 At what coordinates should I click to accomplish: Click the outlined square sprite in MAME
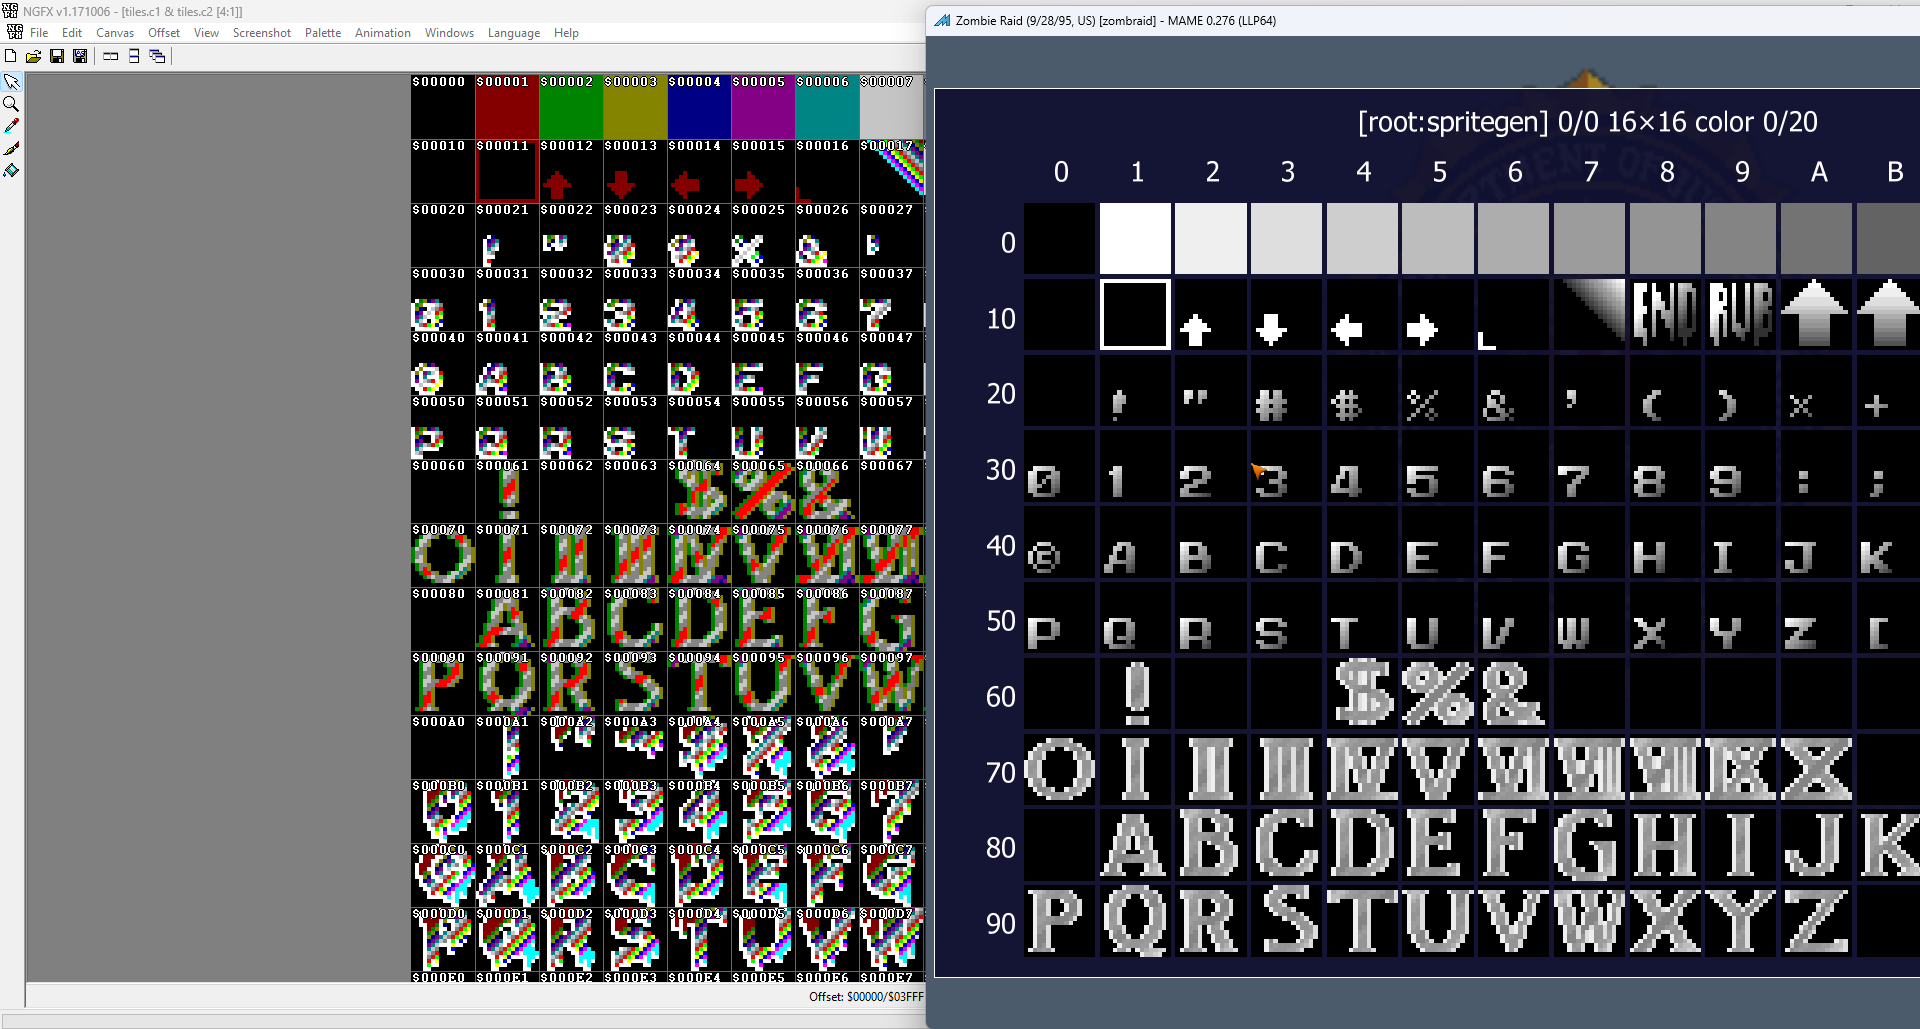click(x=1135, y=314)
